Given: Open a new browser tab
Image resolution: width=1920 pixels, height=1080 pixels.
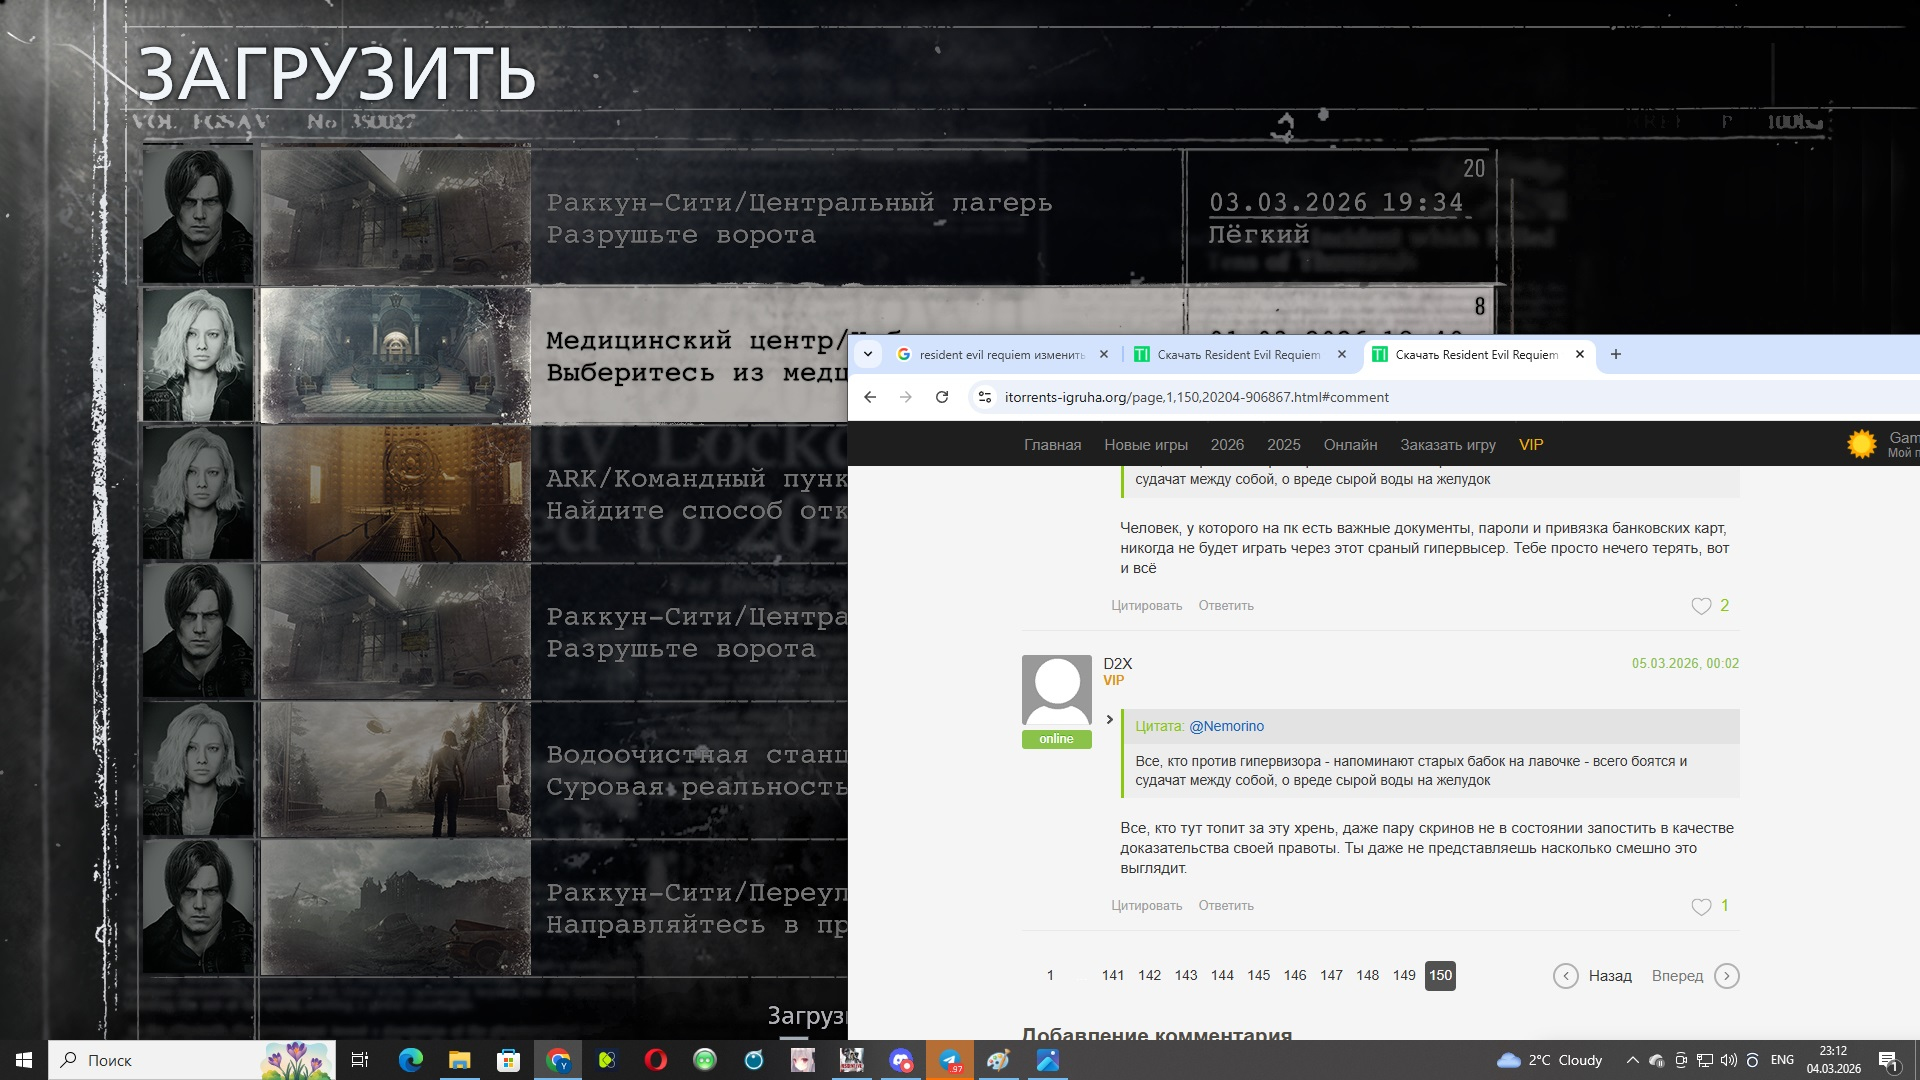Looking at the screenshot, I should pyautogui.click(x=1615, y=354).
